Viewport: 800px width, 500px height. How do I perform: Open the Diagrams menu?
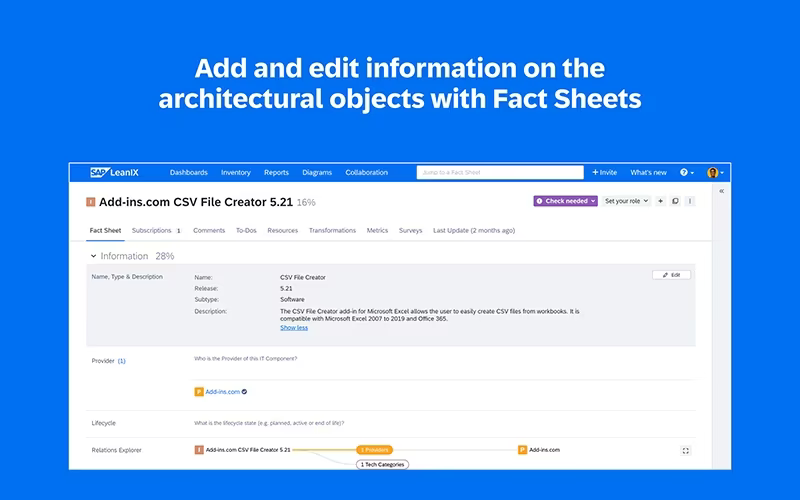[x=317, y=172]
